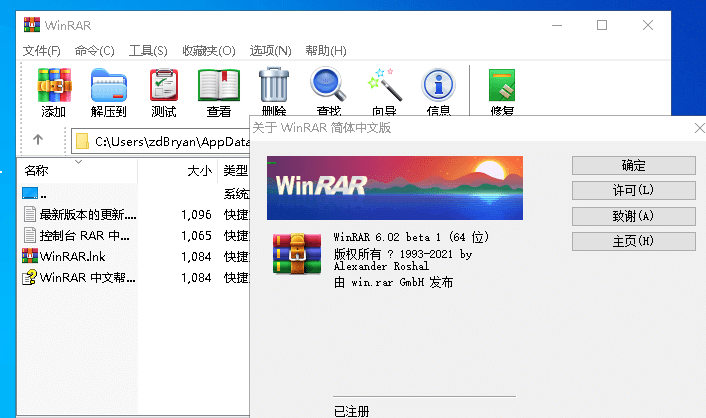Click the 确定 button in About dialog
Screen dimensions: 706x418
click(633, 165)
